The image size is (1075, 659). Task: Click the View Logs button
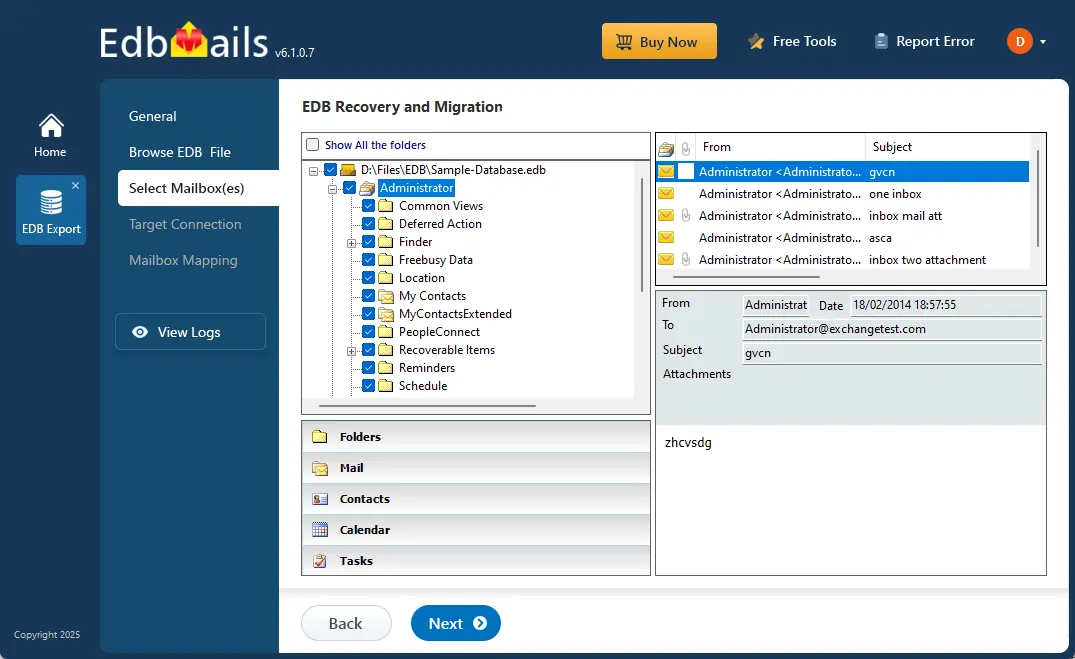pos(191,332)
